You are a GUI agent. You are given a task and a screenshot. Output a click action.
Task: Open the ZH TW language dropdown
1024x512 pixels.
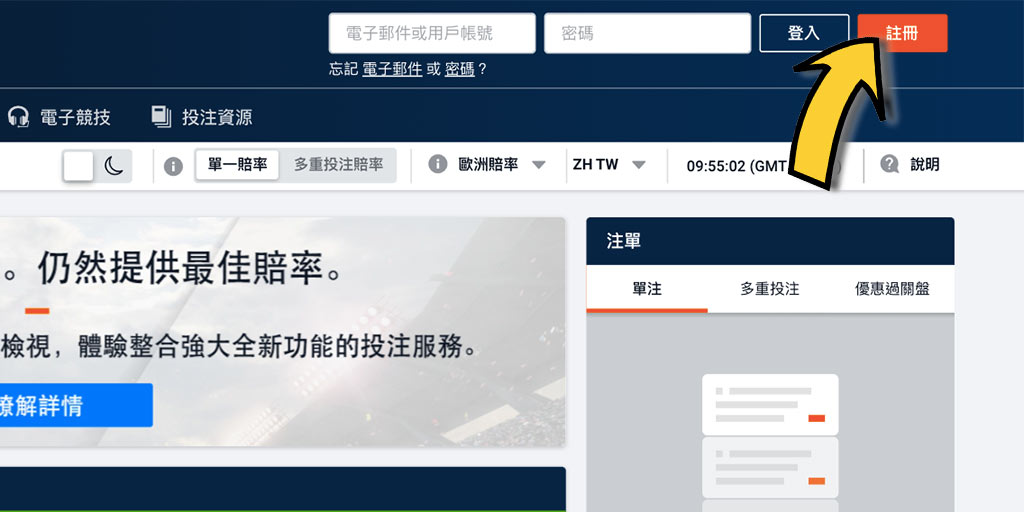tap(609, 165)
